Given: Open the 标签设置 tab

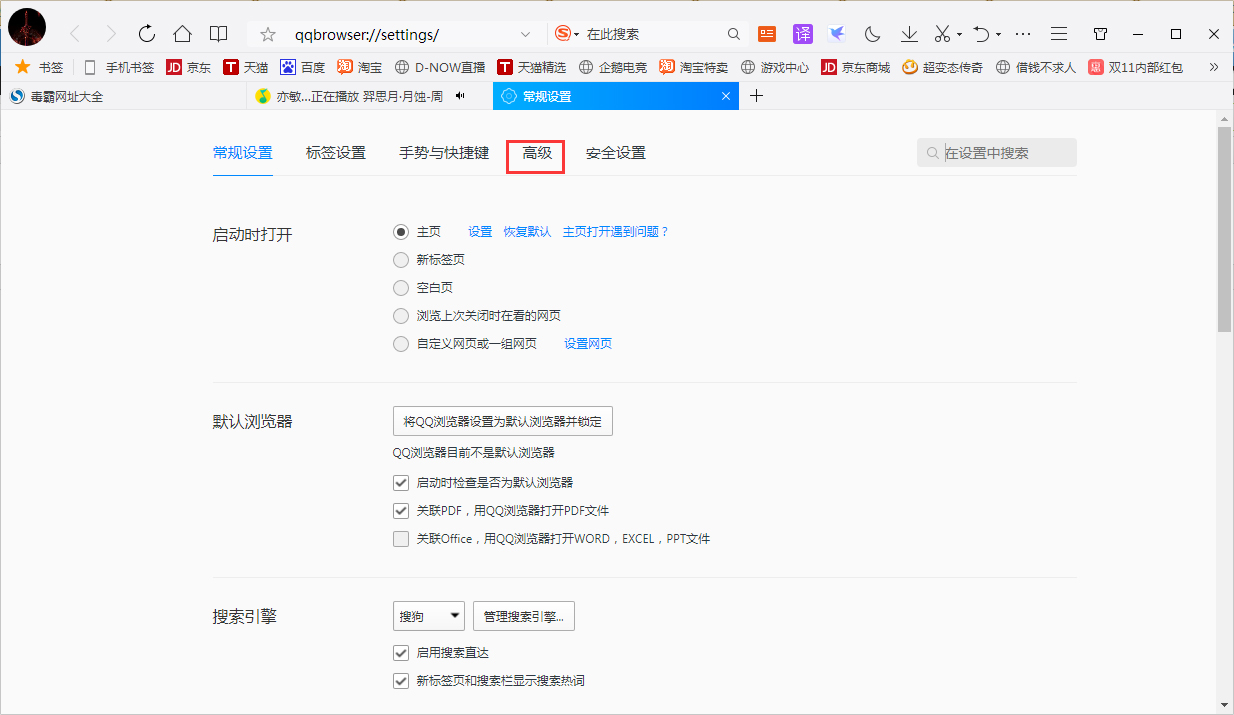Looking at the screenshot, I should tap(335, 153).
